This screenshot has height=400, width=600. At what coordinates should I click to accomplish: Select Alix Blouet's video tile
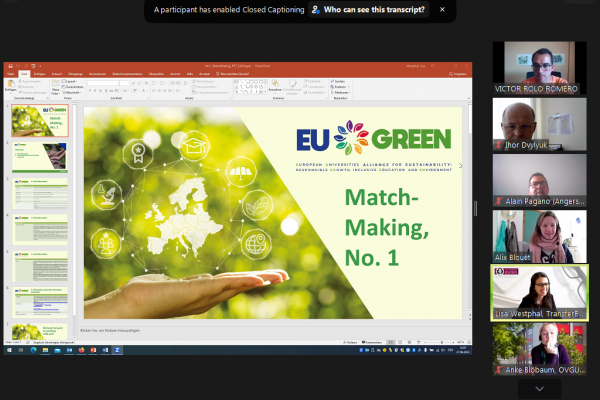click(x=540, y=237)
